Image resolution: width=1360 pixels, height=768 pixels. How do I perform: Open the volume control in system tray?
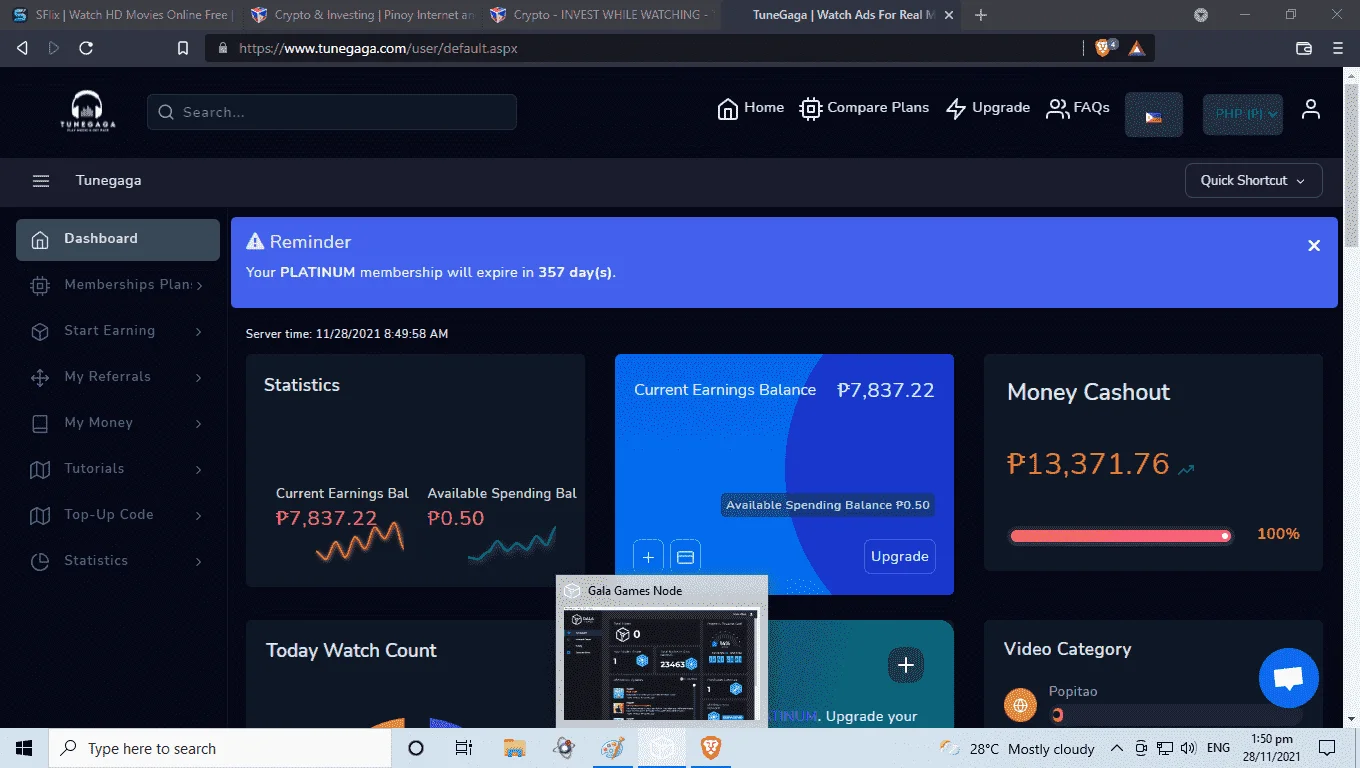coord(1188,748)
